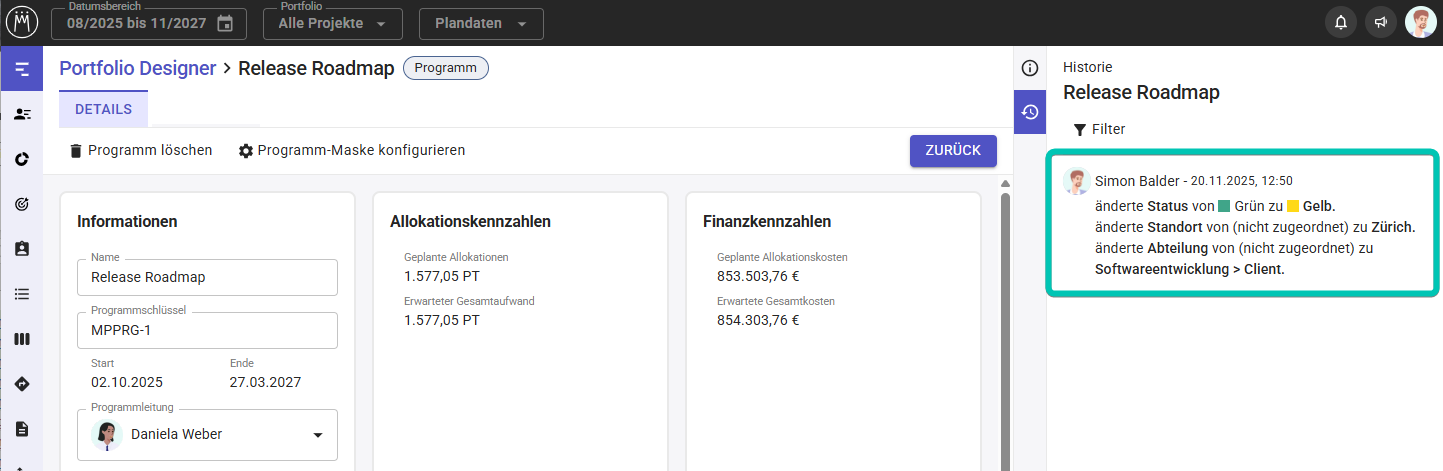Open the Datumsbereich calendar picker
Screen dimensions: 1443x471
click(x=225, y=24)
